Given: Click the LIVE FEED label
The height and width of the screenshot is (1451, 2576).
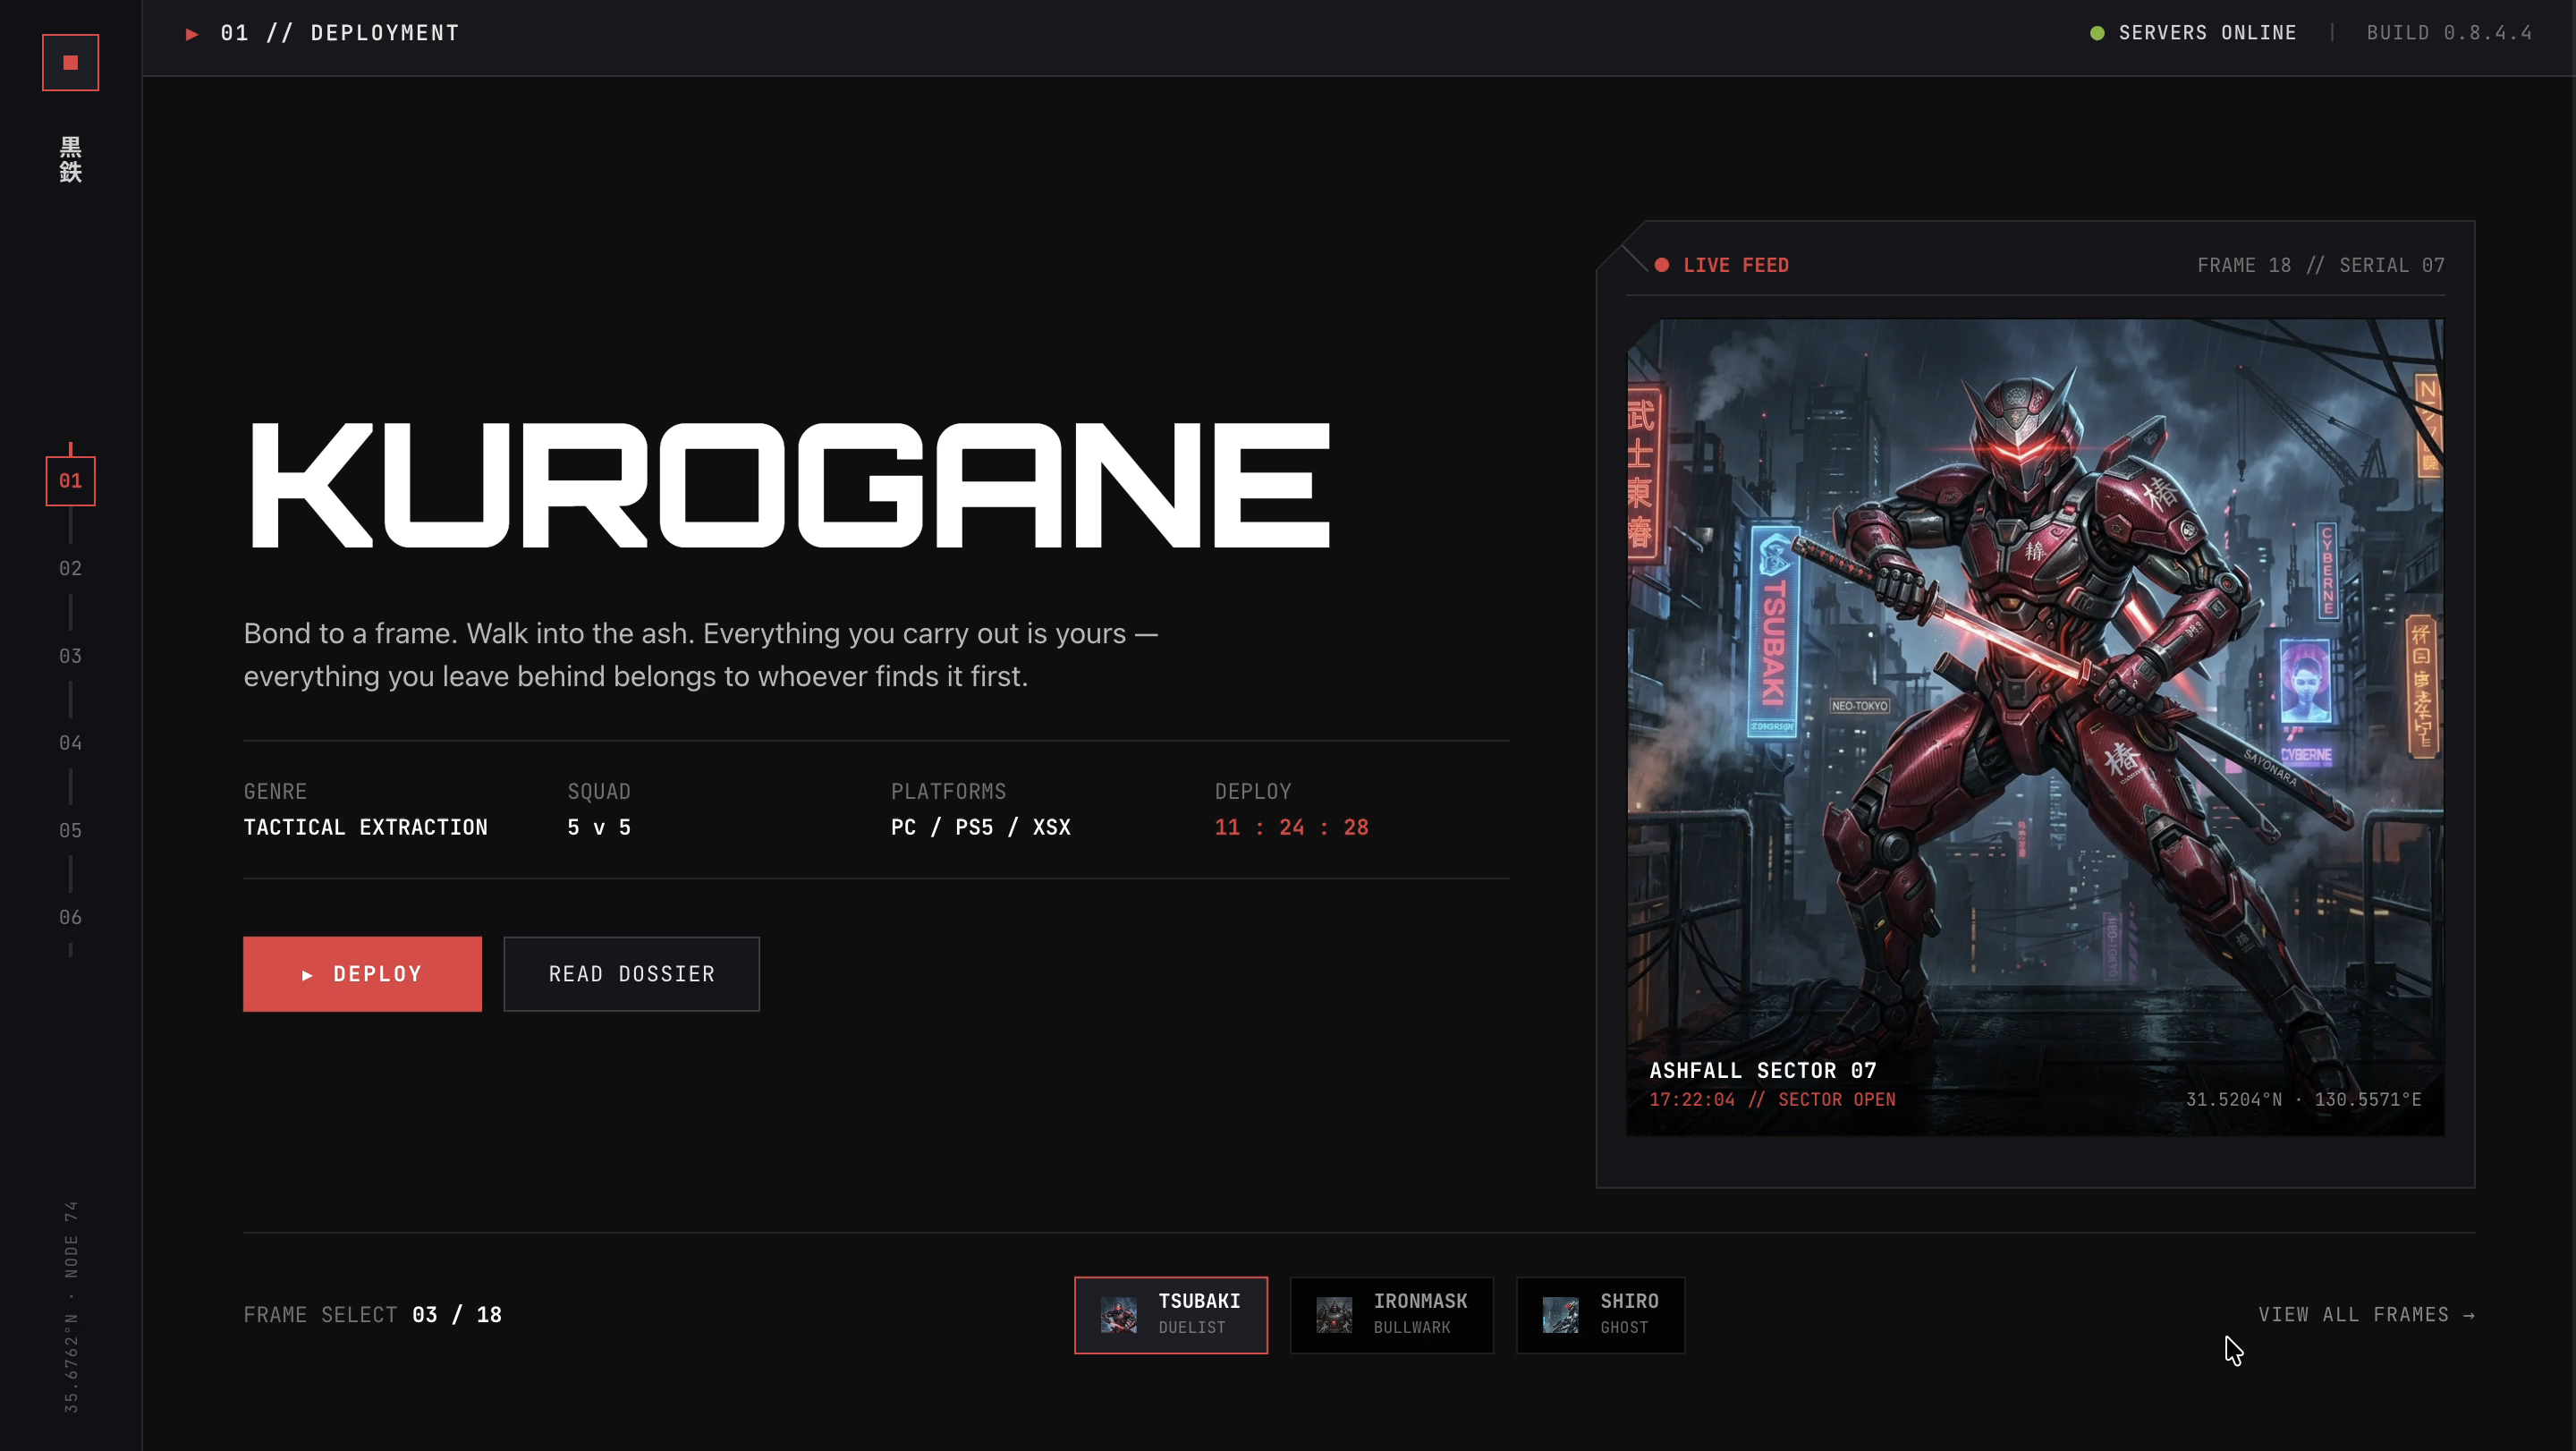Looking at the screenshot, I should point(1735,265).
